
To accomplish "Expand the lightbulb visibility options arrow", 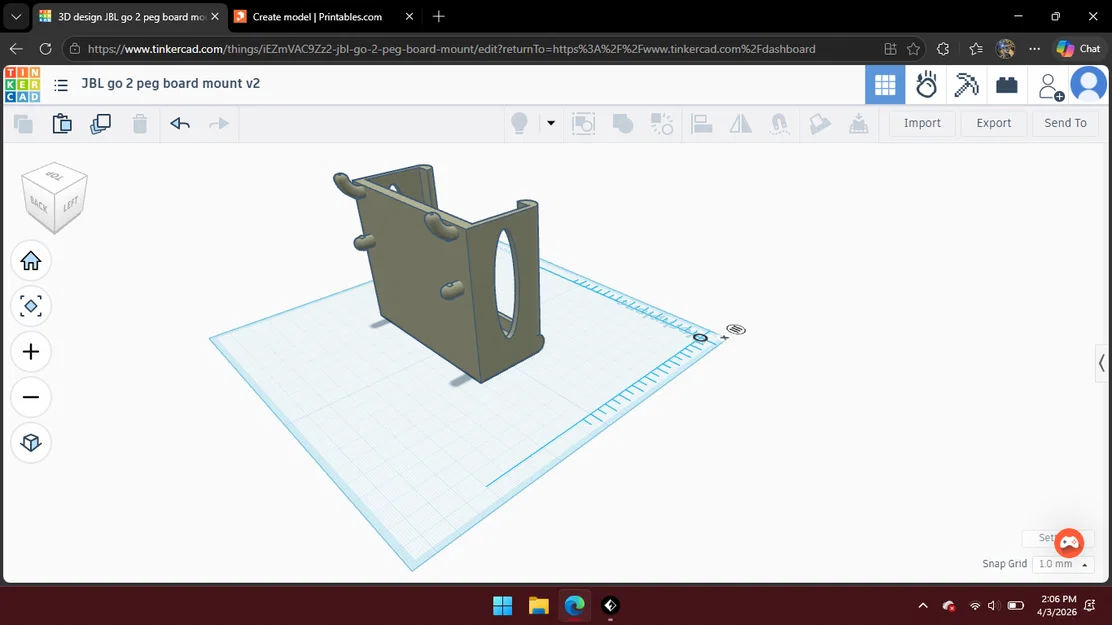I will [549, 123].
